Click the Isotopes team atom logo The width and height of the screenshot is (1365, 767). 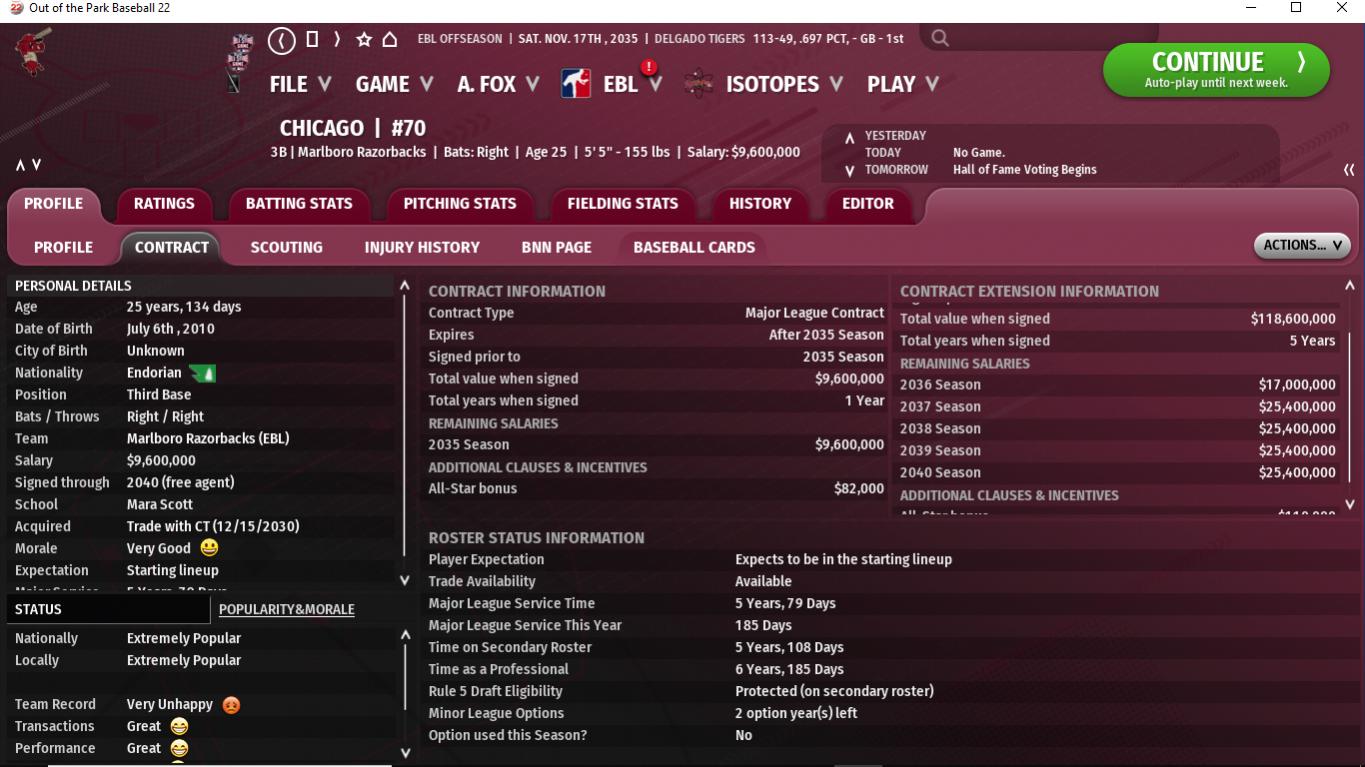[699, 84]
